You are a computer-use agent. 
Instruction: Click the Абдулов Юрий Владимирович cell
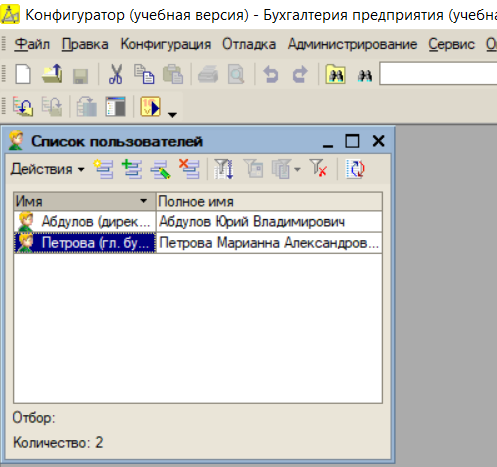point(269,221)
